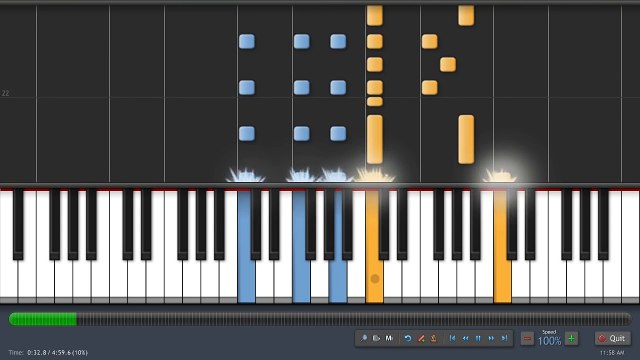Rewind the song

point(465,338)
